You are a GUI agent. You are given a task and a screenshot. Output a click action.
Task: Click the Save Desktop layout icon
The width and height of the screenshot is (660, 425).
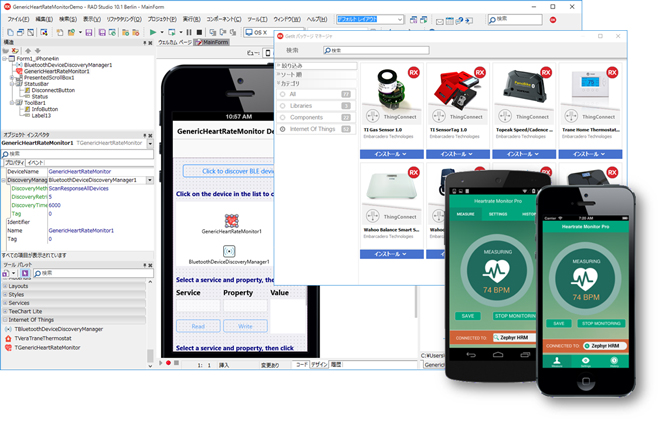point(413,20)
